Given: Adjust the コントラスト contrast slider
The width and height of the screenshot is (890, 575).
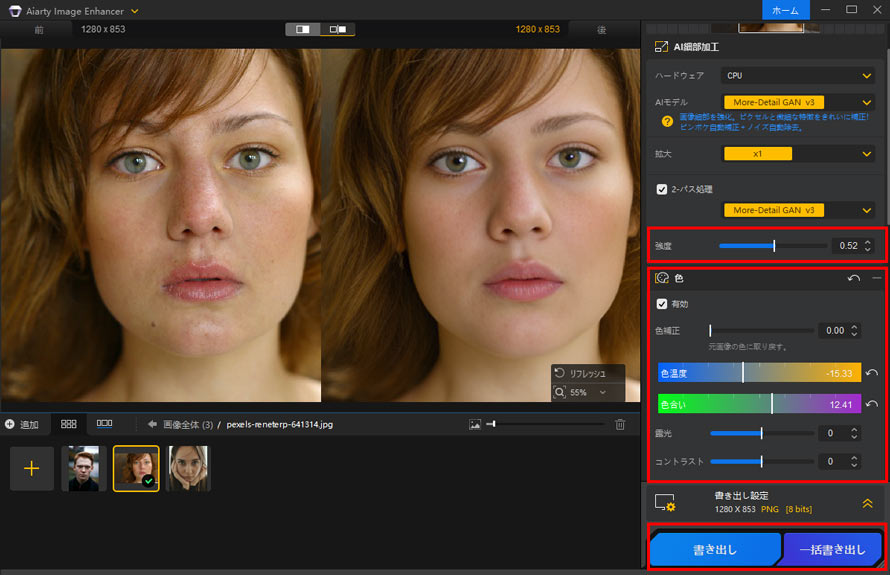Looking at the screenshot, I should (x=761, y=461).
